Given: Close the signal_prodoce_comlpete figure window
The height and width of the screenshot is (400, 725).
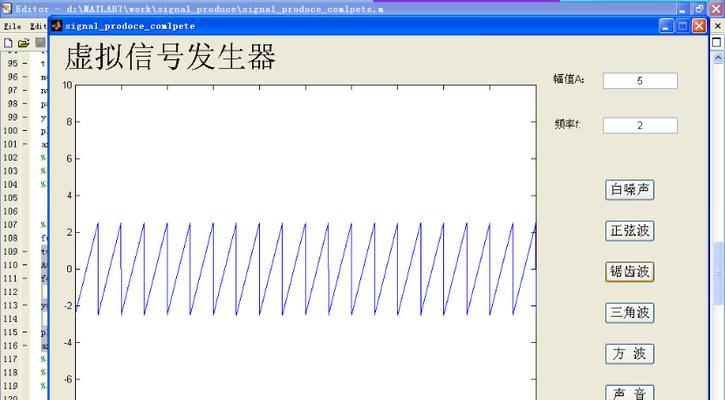Looking at the screenshot, I should [x=699, y=26].
